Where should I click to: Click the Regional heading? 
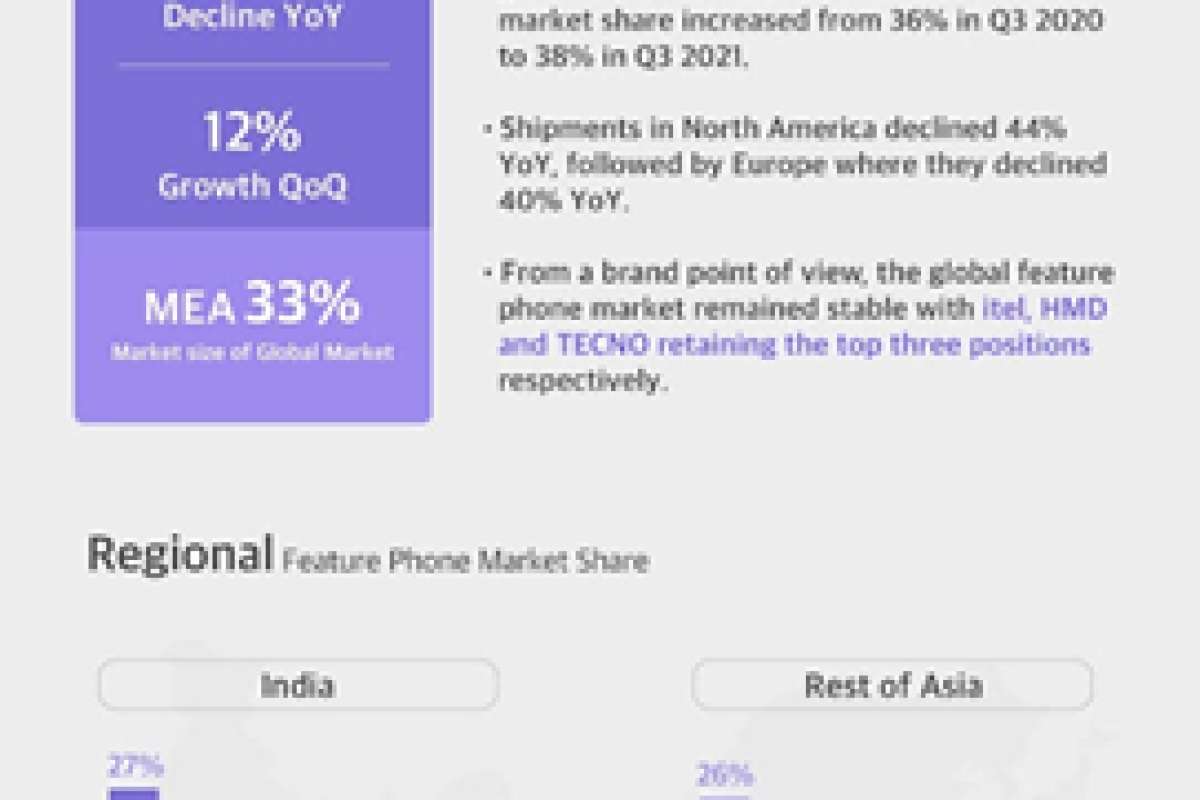(x=180, y=555)
